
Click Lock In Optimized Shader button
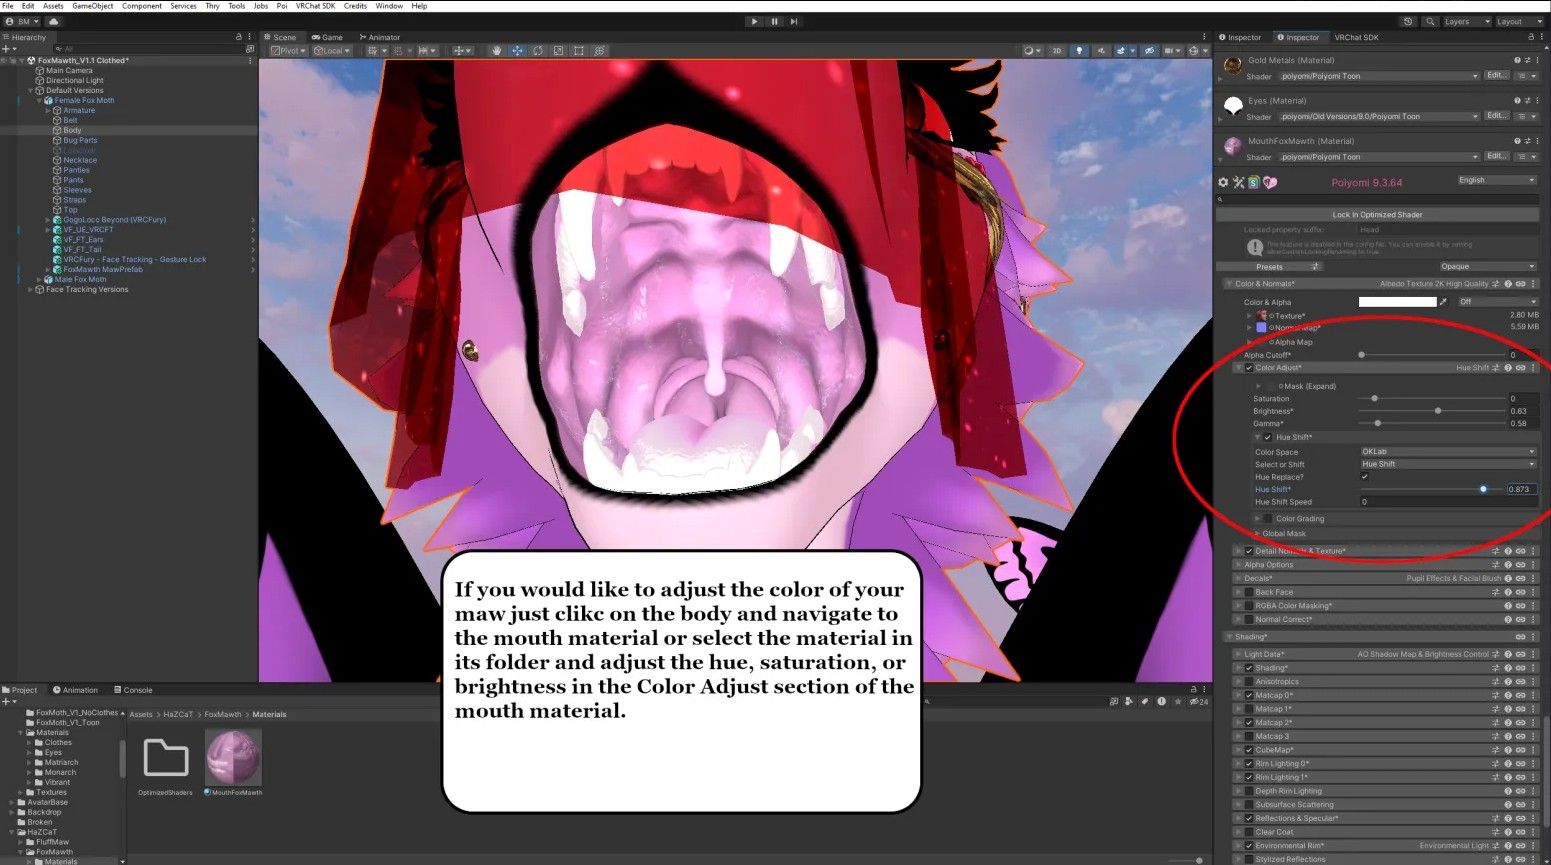pos(1377,215)
